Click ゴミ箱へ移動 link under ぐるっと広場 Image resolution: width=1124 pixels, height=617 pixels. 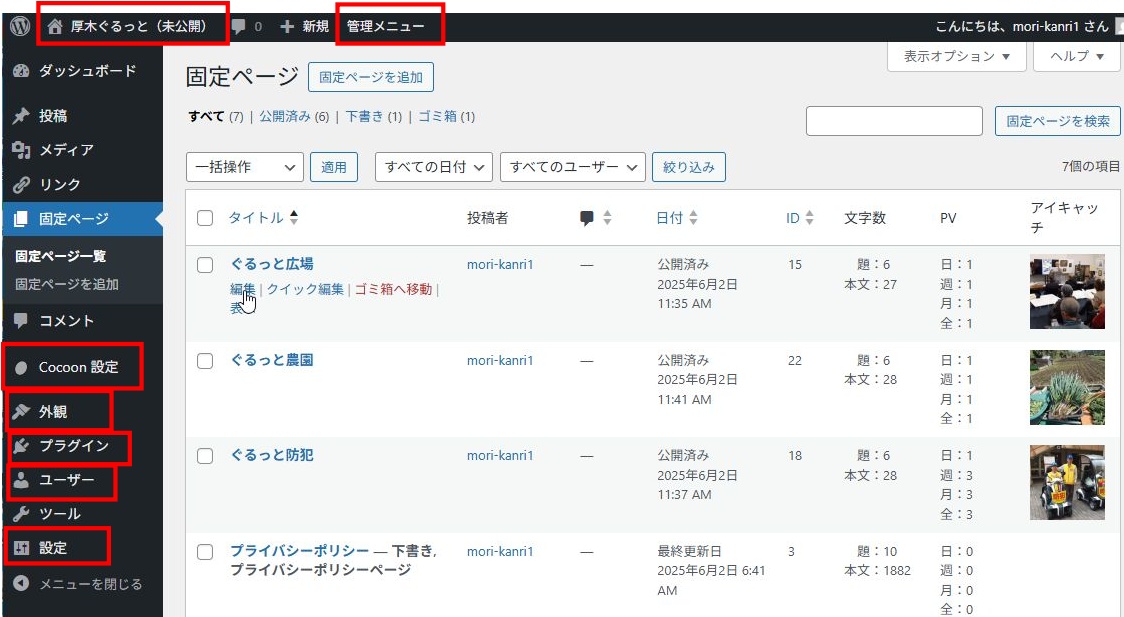tap(393, 289)
